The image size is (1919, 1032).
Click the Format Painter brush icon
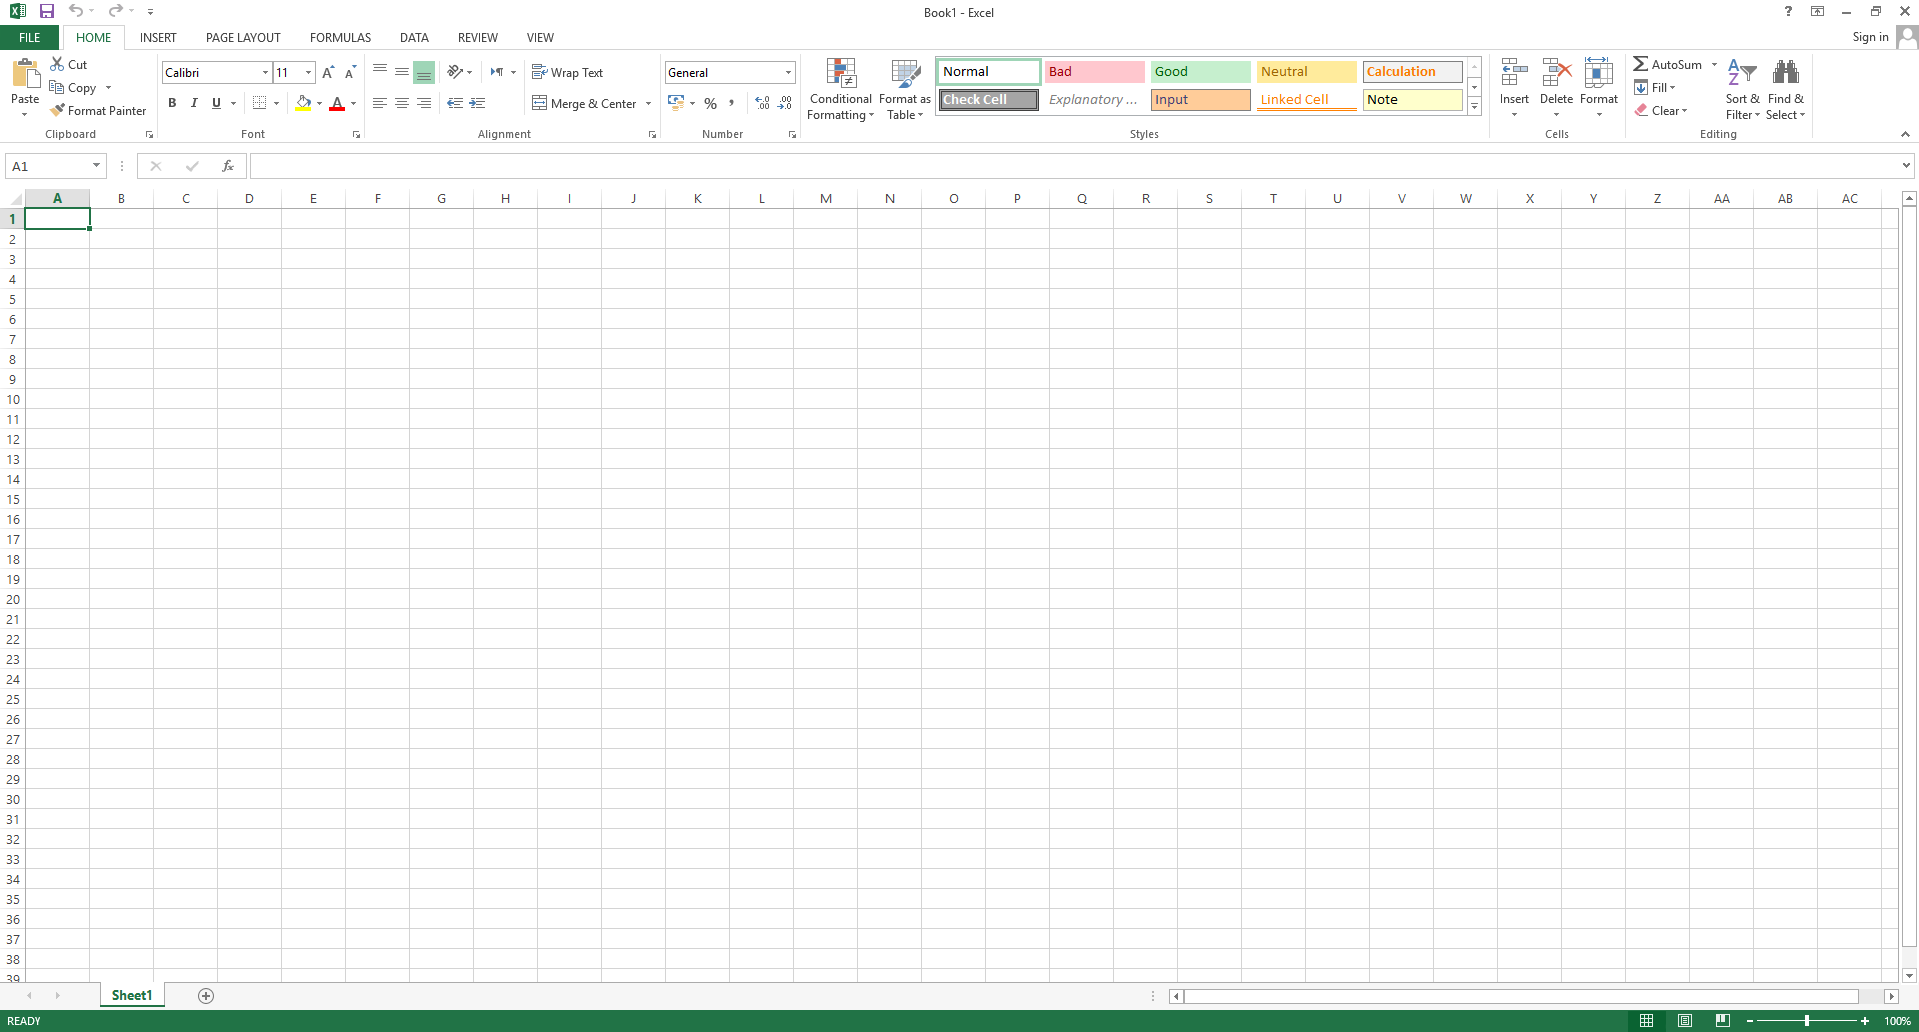(x=58, y=110)
